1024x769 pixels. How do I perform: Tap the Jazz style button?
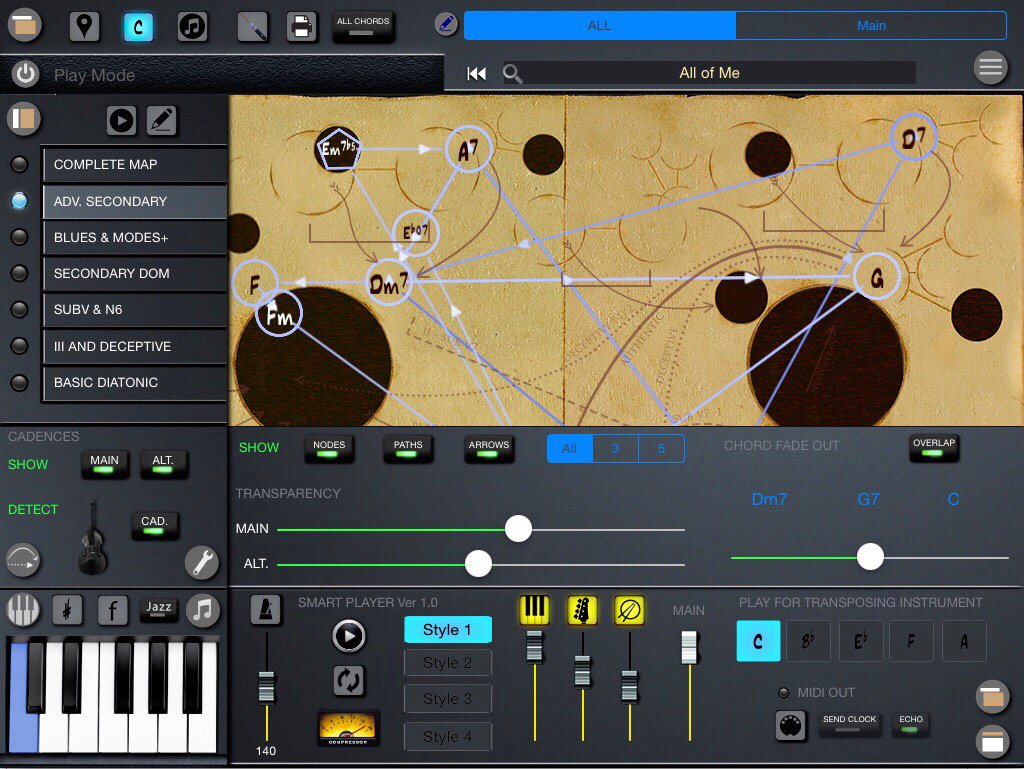(159, 609)
